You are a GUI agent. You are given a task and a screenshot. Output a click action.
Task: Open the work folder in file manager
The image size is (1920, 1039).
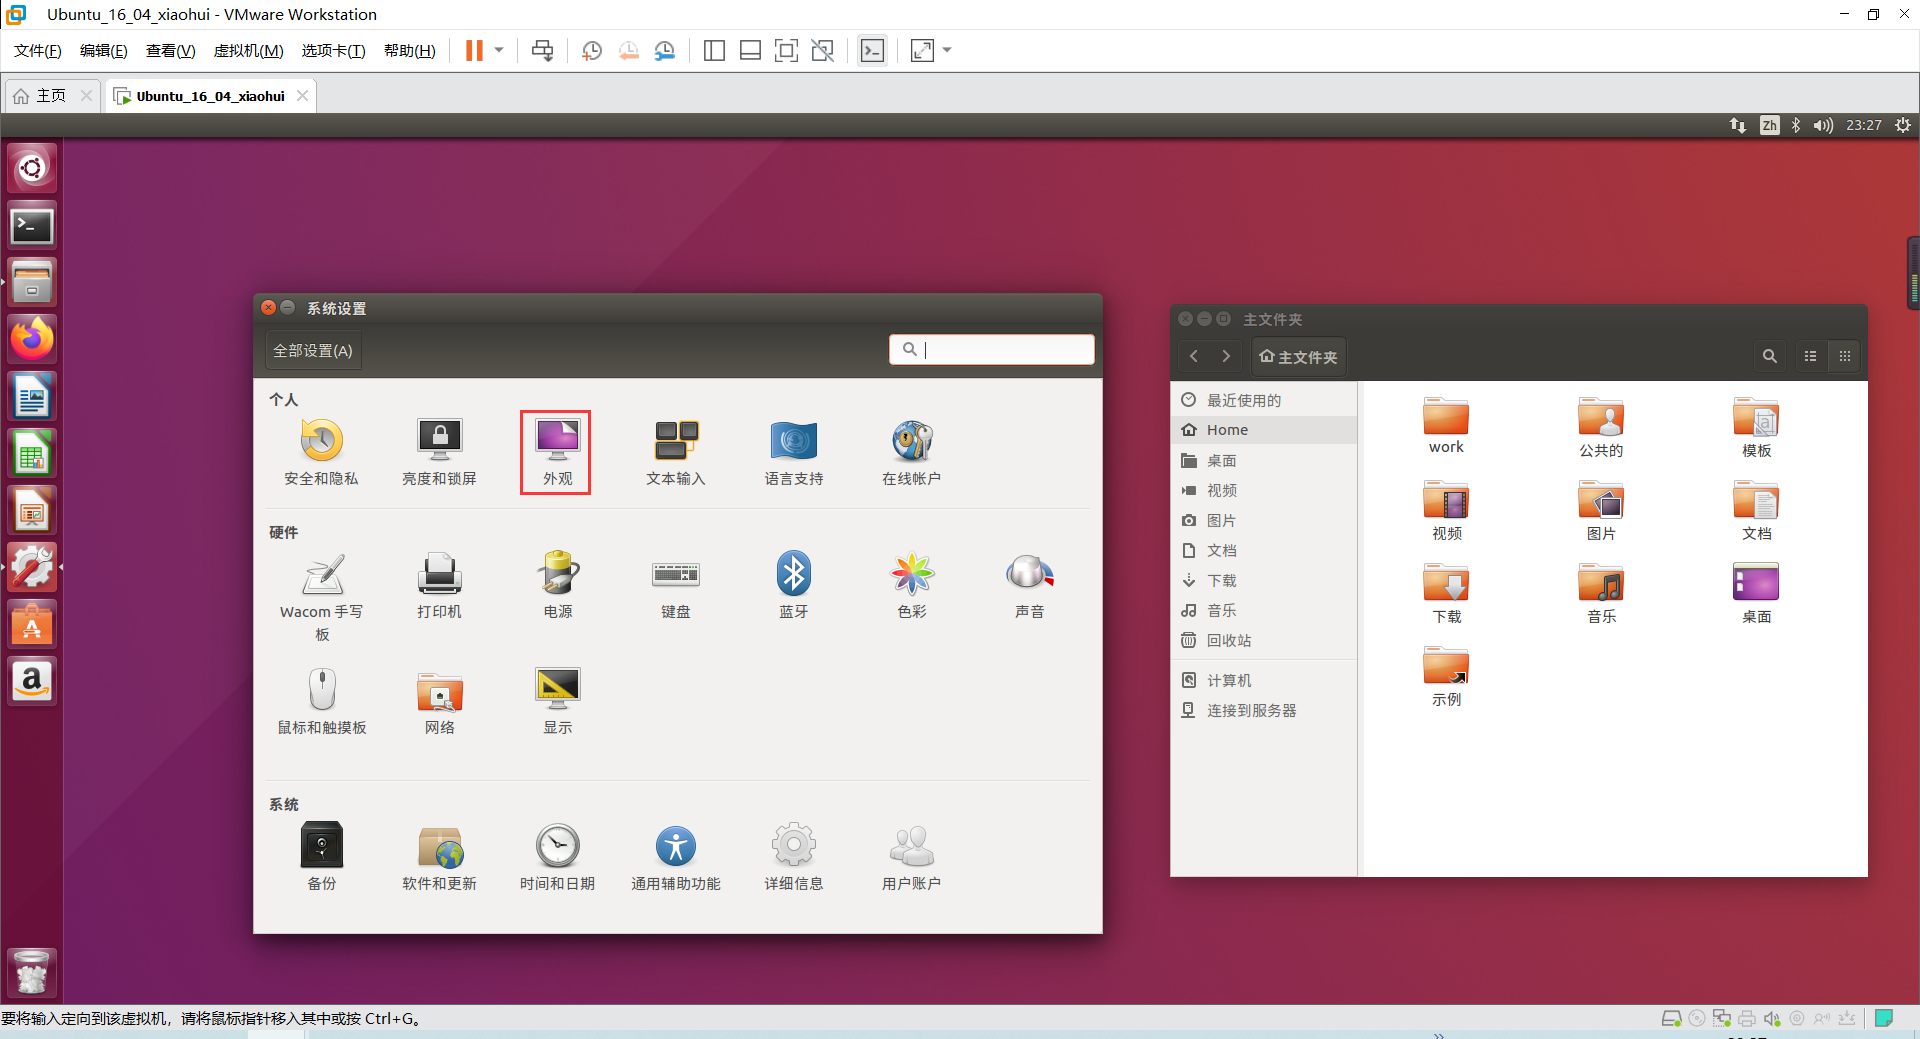click(1446, 426)
